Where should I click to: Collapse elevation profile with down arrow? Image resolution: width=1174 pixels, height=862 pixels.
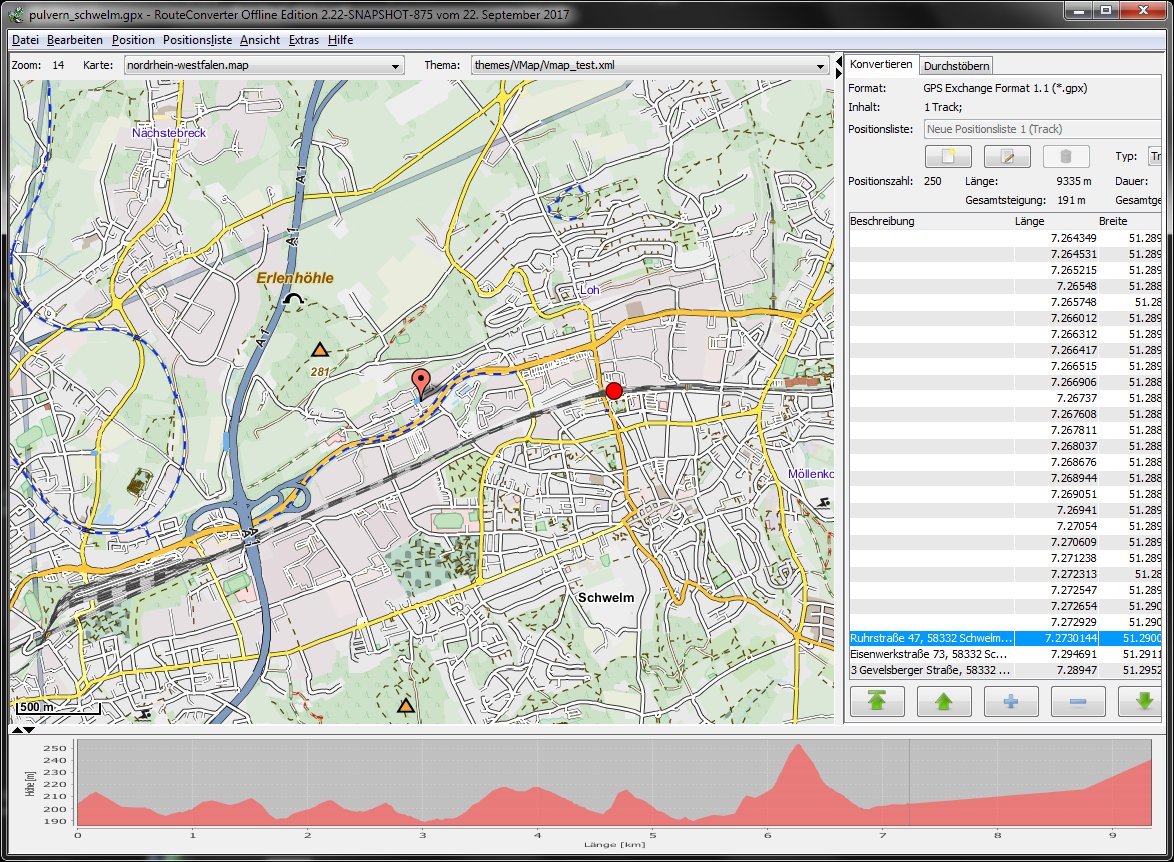coord(29,730)
